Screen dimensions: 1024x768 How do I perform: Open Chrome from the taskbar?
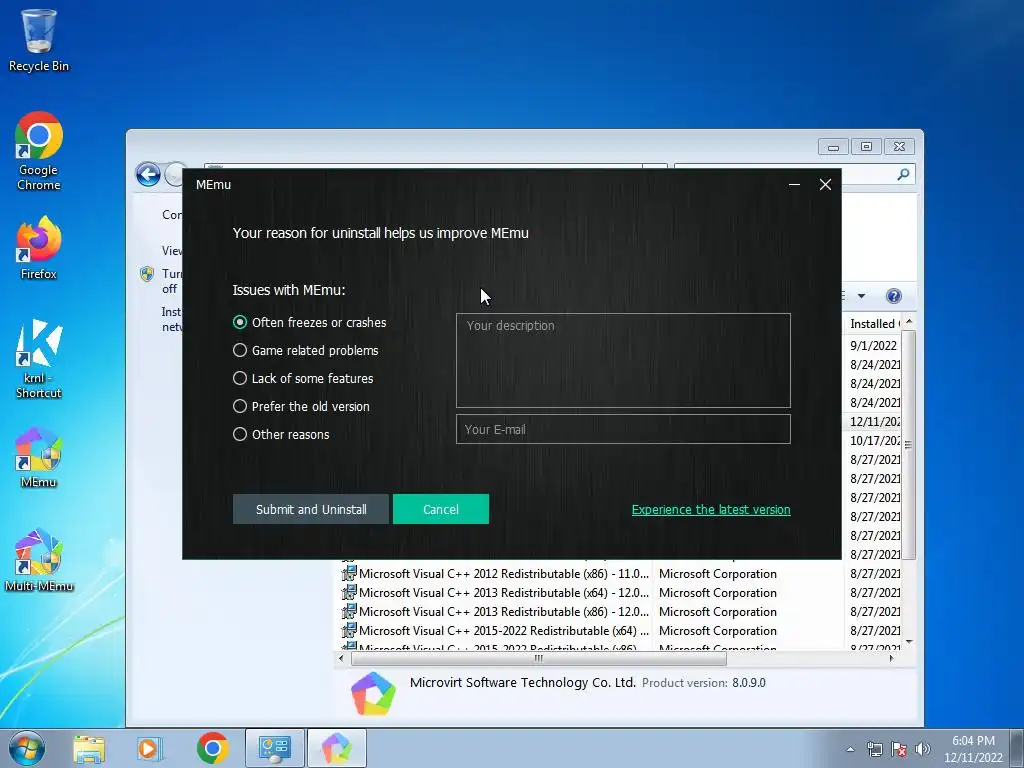[x=212, y=748]
